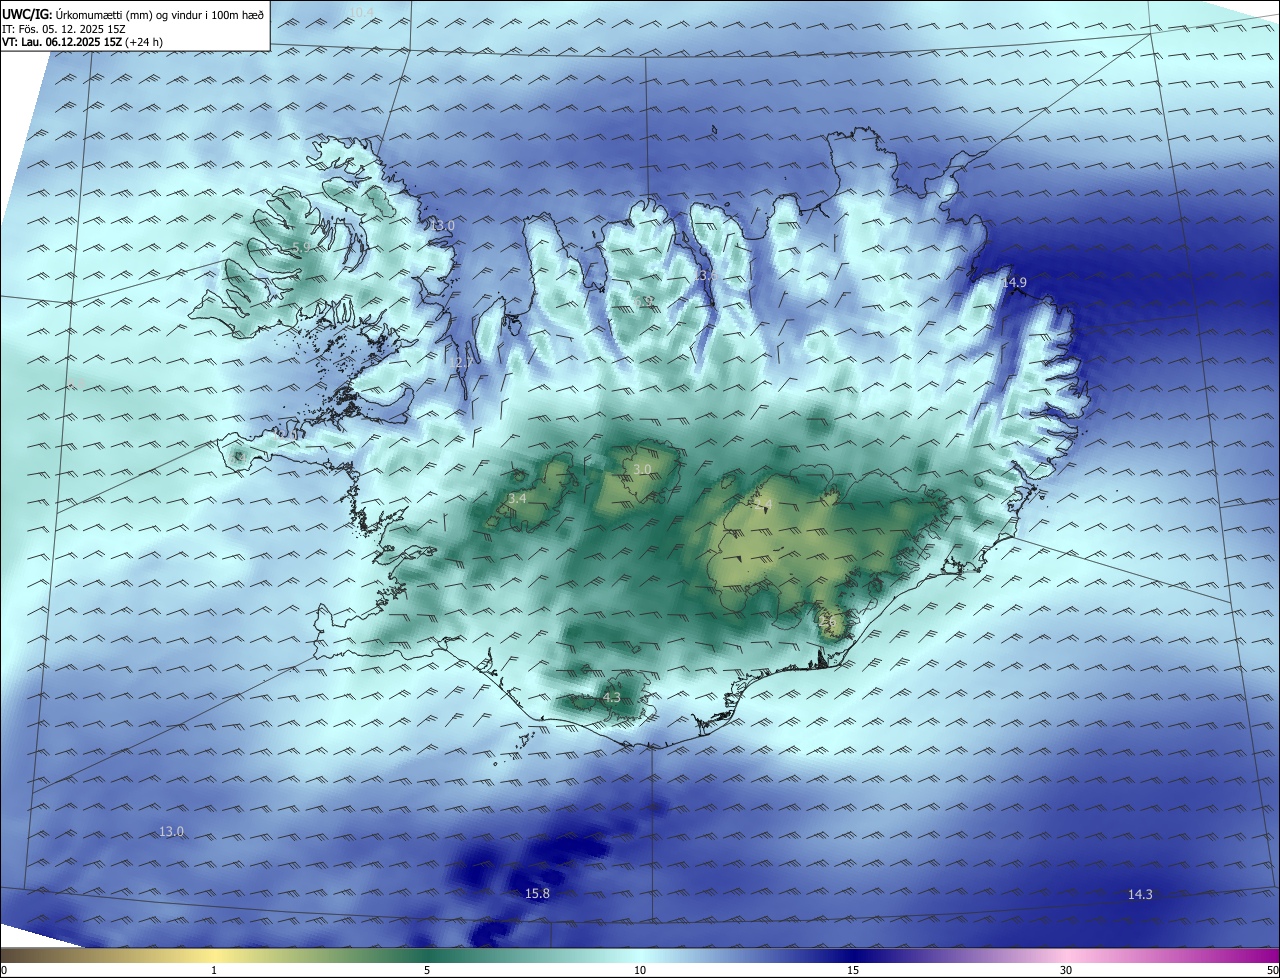The image size is (1280, 978).
Task: Click the 'VT: Lau. 06.12.2025 15Z (+24 h)' line
Action: tap(82, 42)
